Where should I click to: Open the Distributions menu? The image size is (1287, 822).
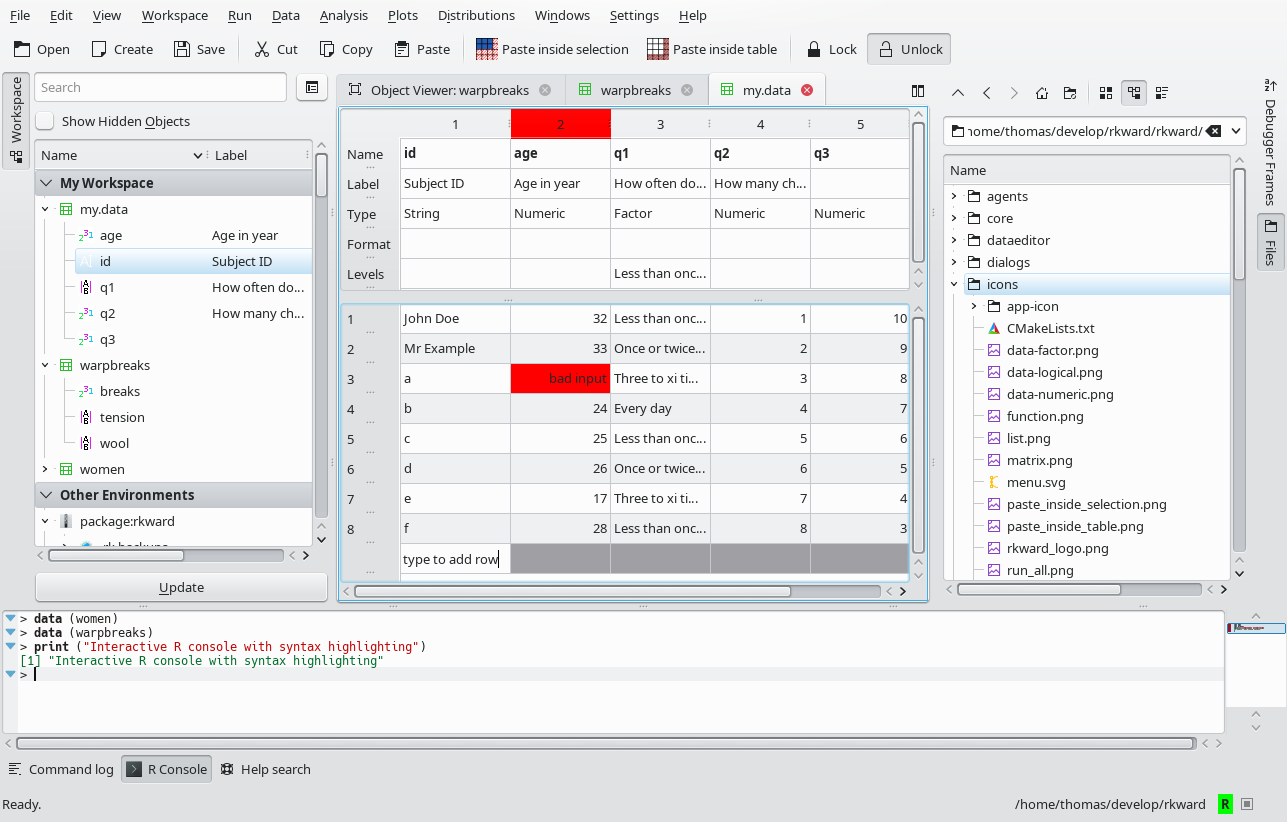pyautogui.click(x=476, y=15)
